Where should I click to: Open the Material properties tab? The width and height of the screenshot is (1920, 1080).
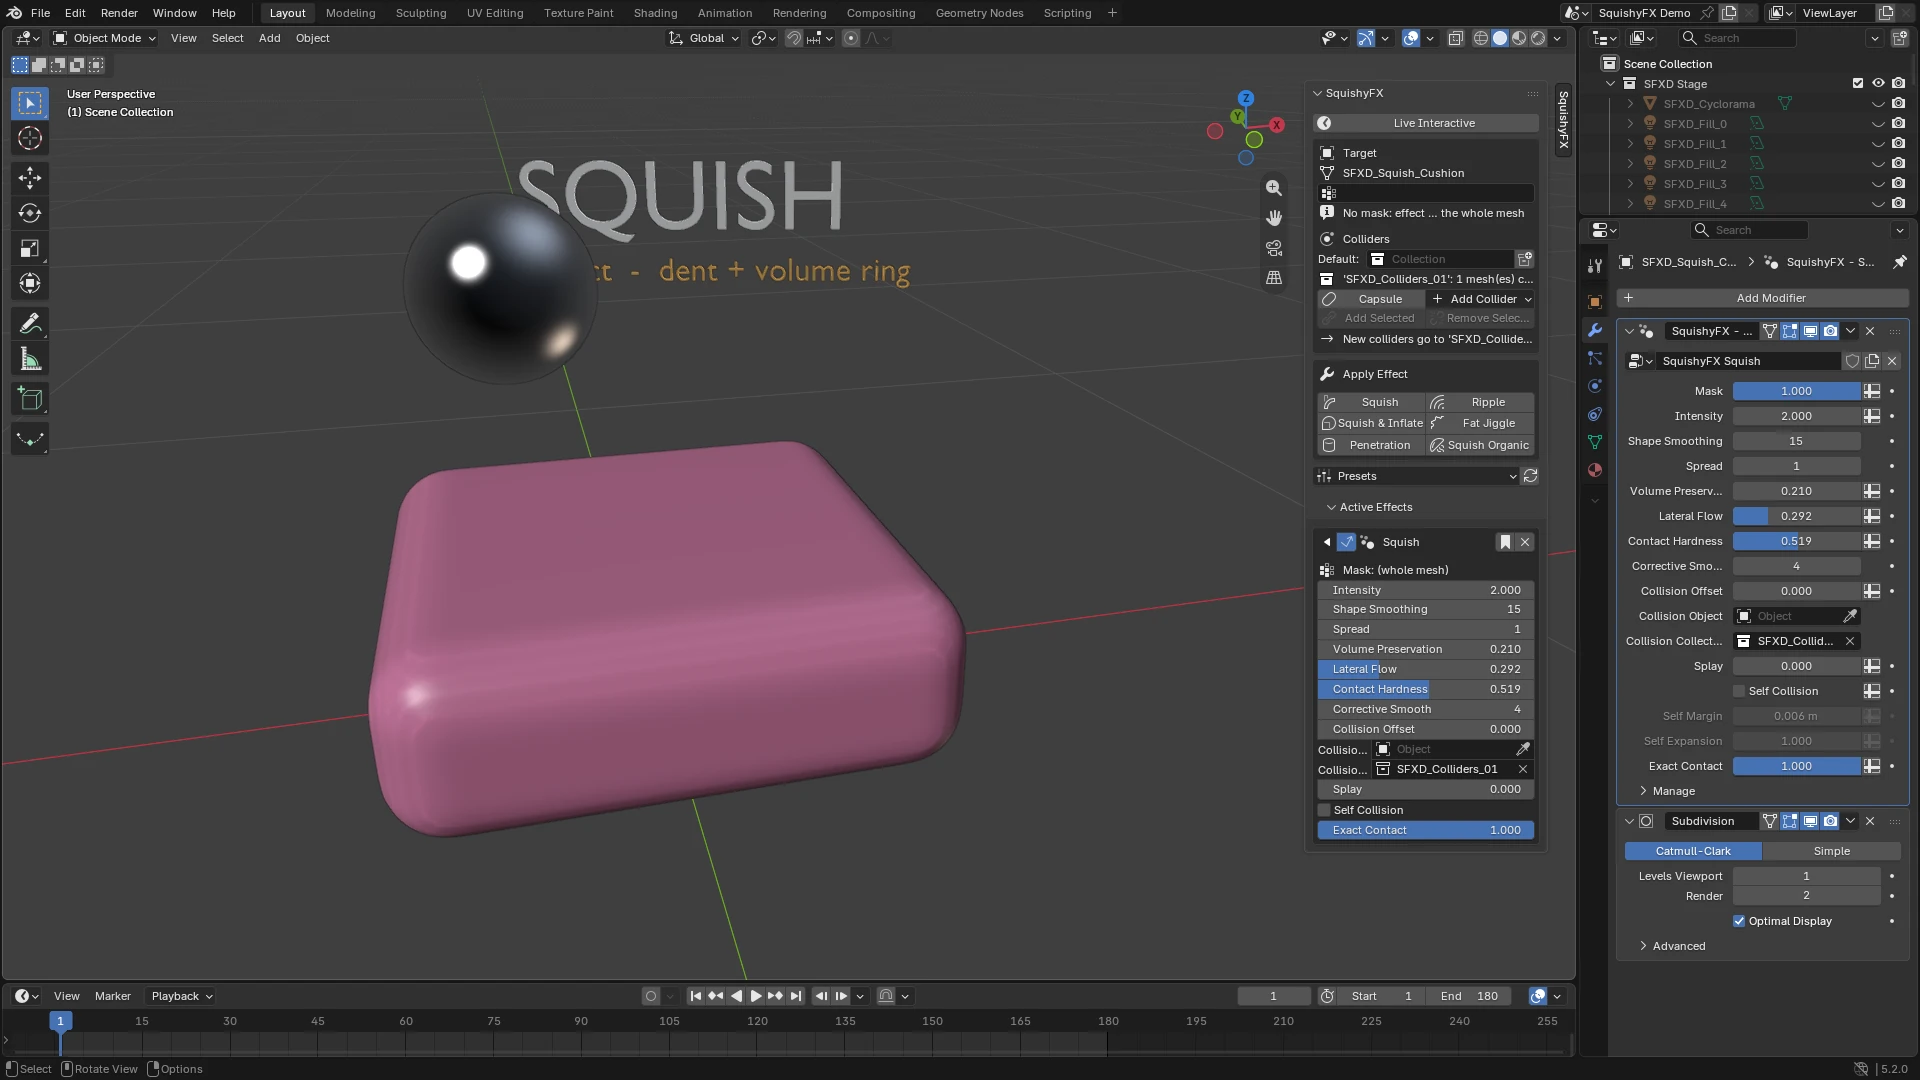tap(1595, 470)
